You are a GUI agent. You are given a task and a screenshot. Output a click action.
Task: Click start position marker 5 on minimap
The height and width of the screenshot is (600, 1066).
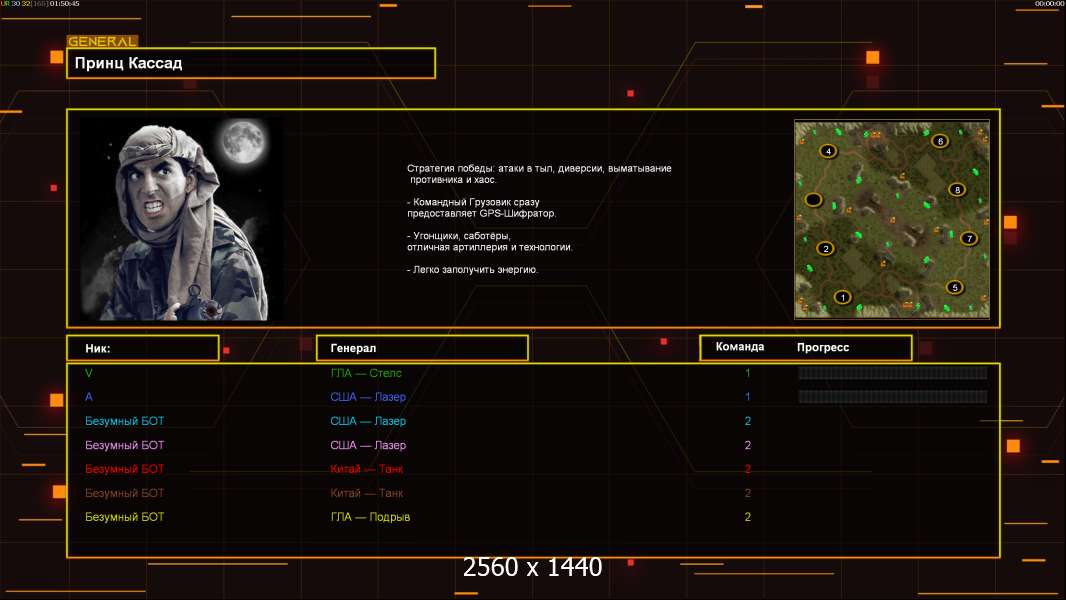click(x=954, y=287)
